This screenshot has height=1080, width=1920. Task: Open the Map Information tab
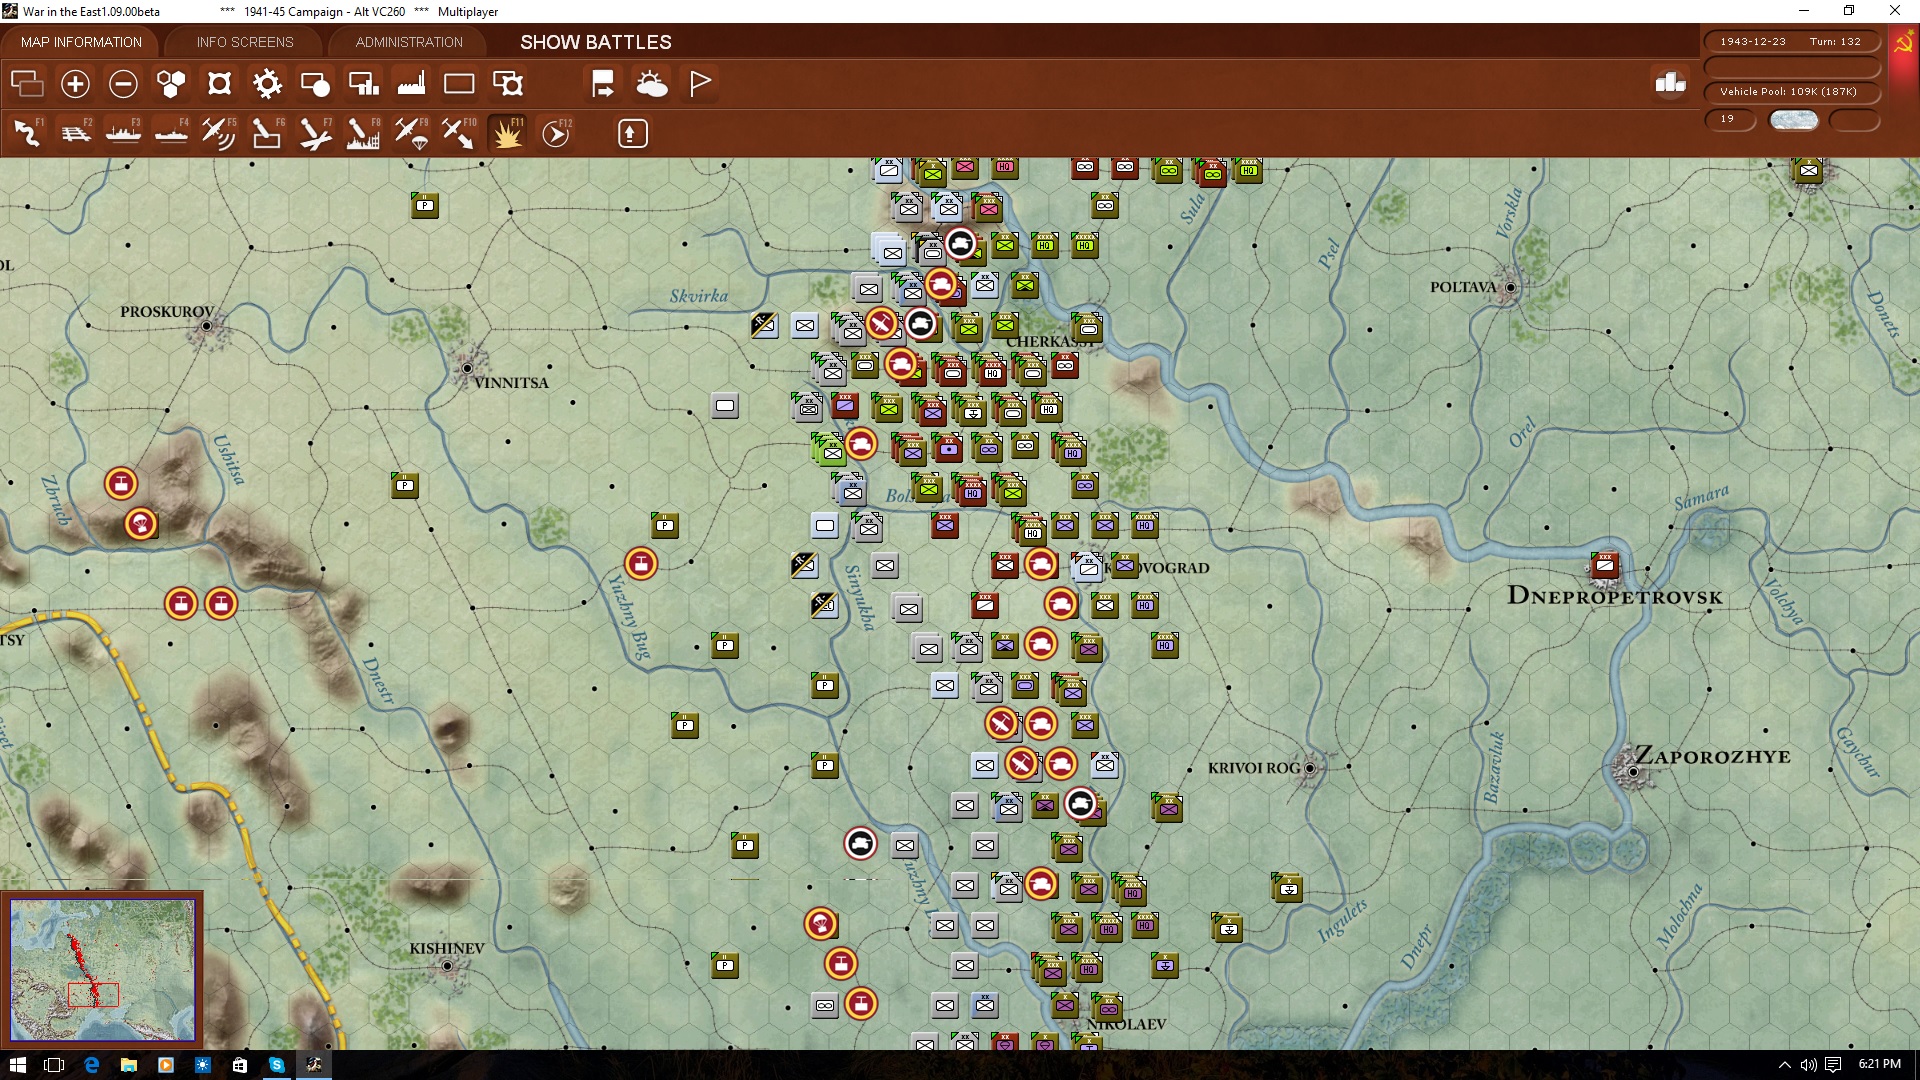coord(81,42)
